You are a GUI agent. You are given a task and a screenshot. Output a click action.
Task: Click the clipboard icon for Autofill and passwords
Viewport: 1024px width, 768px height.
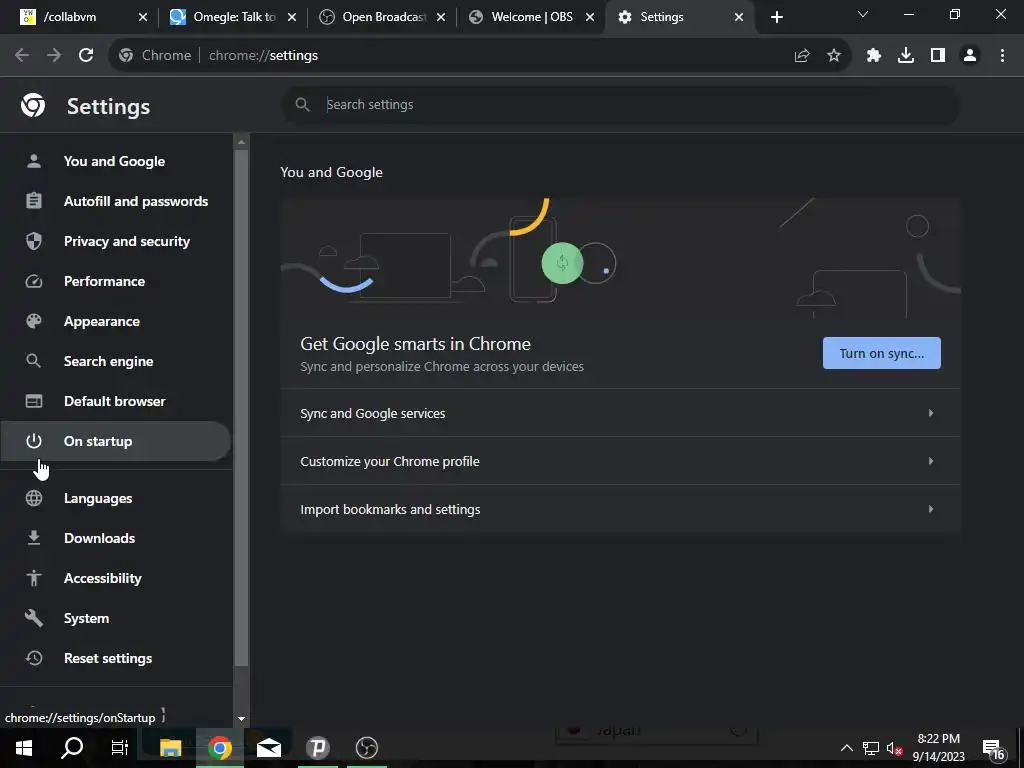[34, 201]
